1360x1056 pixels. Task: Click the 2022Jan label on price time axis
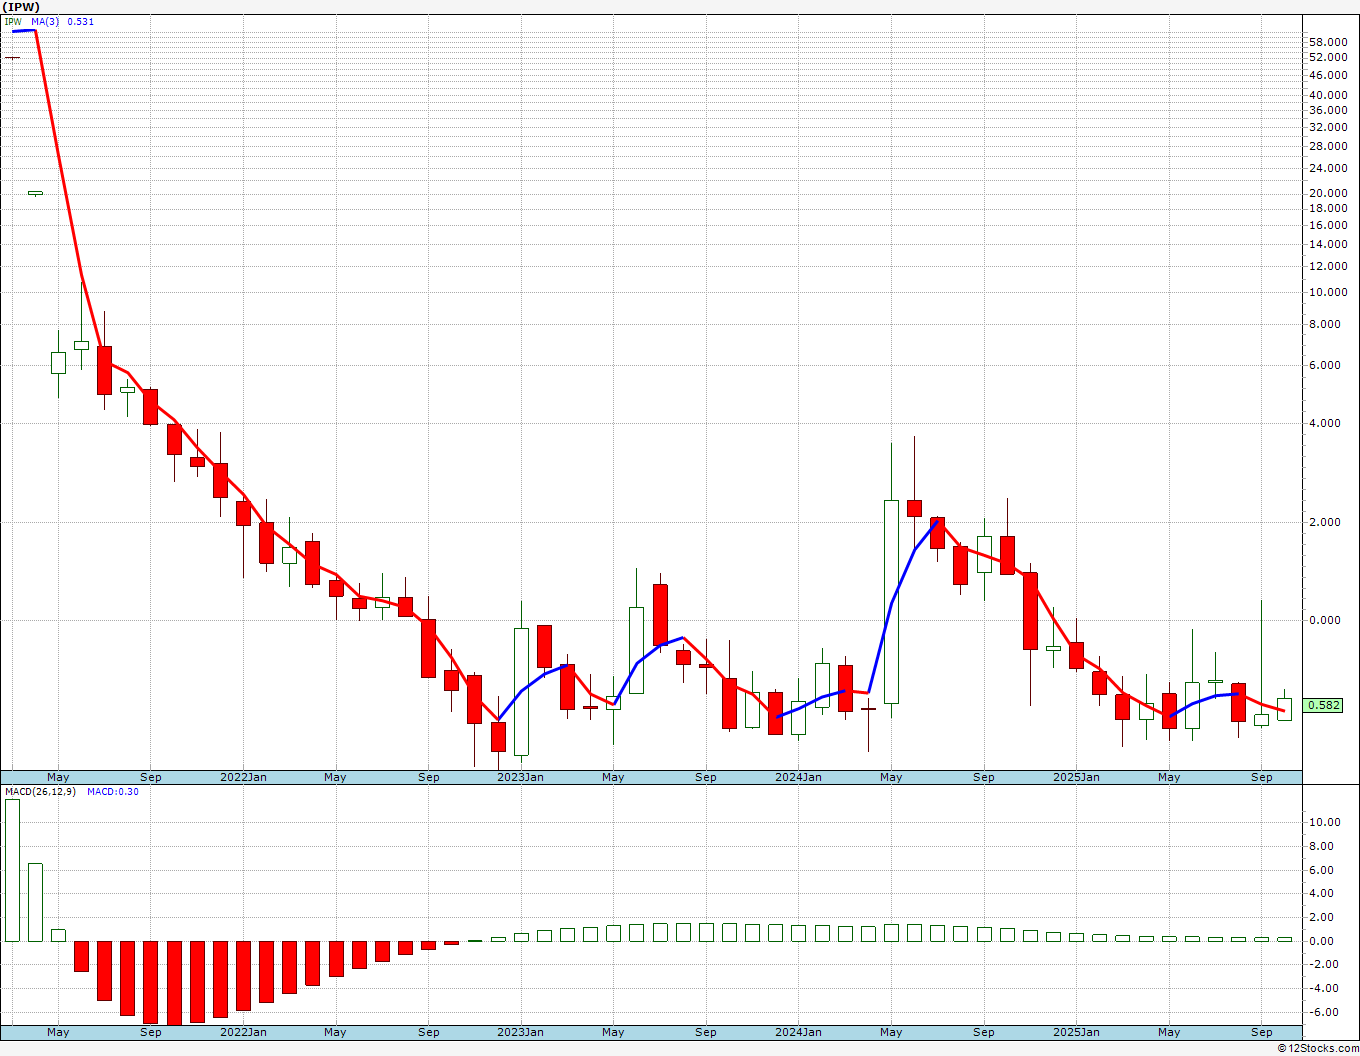(243, 777)
